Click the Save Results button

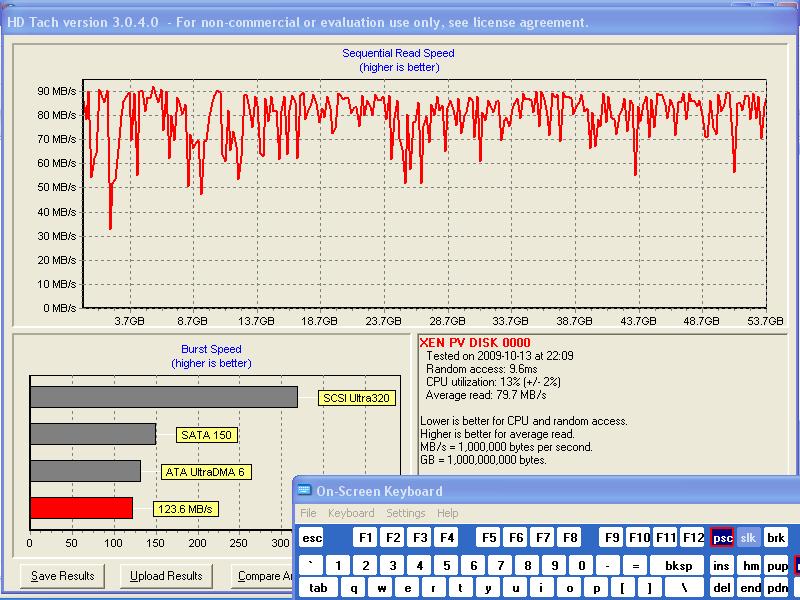[x=63, y=576]
